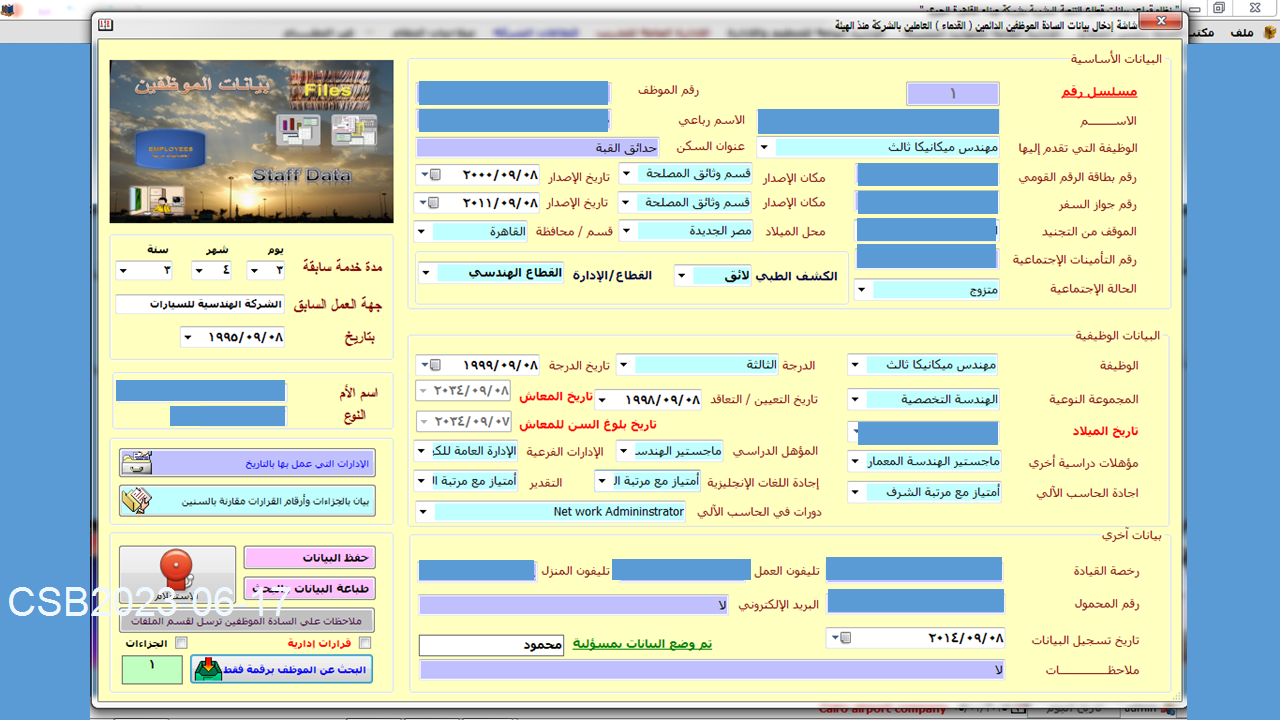Image resolution: width=1280 pixels, height=720 pixels.
Task: Open the ملف menu
Action: [x=1241, y=33]
